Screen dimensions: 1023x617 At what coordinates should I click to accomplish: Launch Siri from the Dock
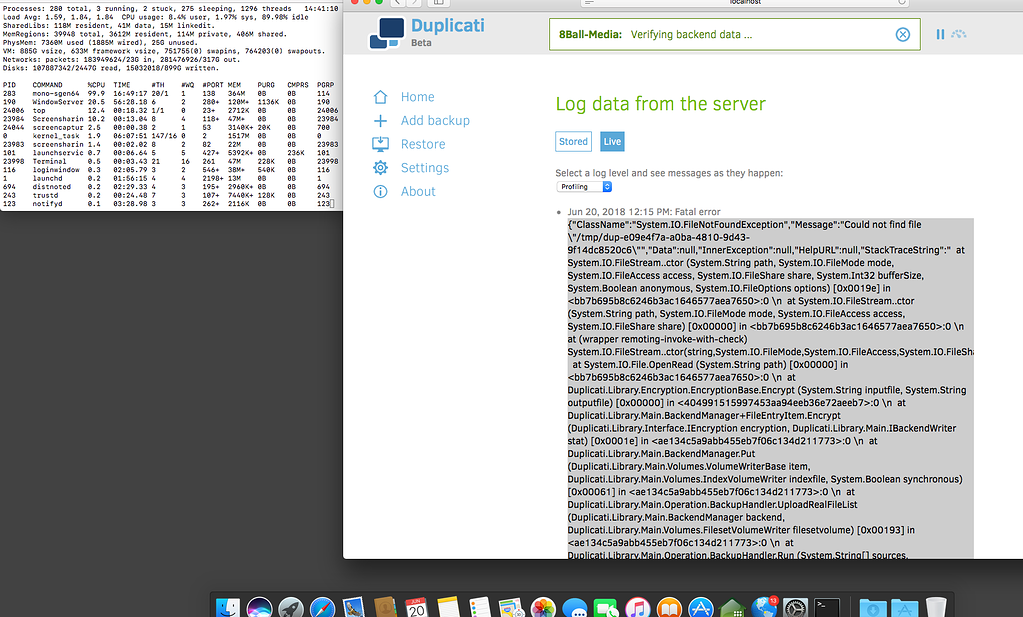(x=259, y=607)
